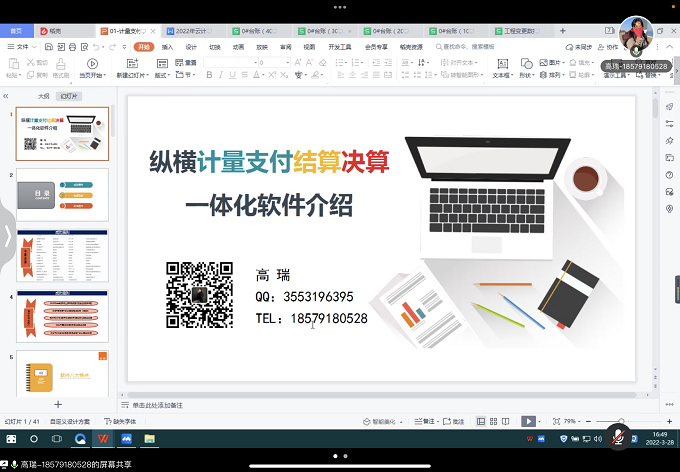Click the Windows Start button
This screenshot has width=680, height=472.
[11, 439]
